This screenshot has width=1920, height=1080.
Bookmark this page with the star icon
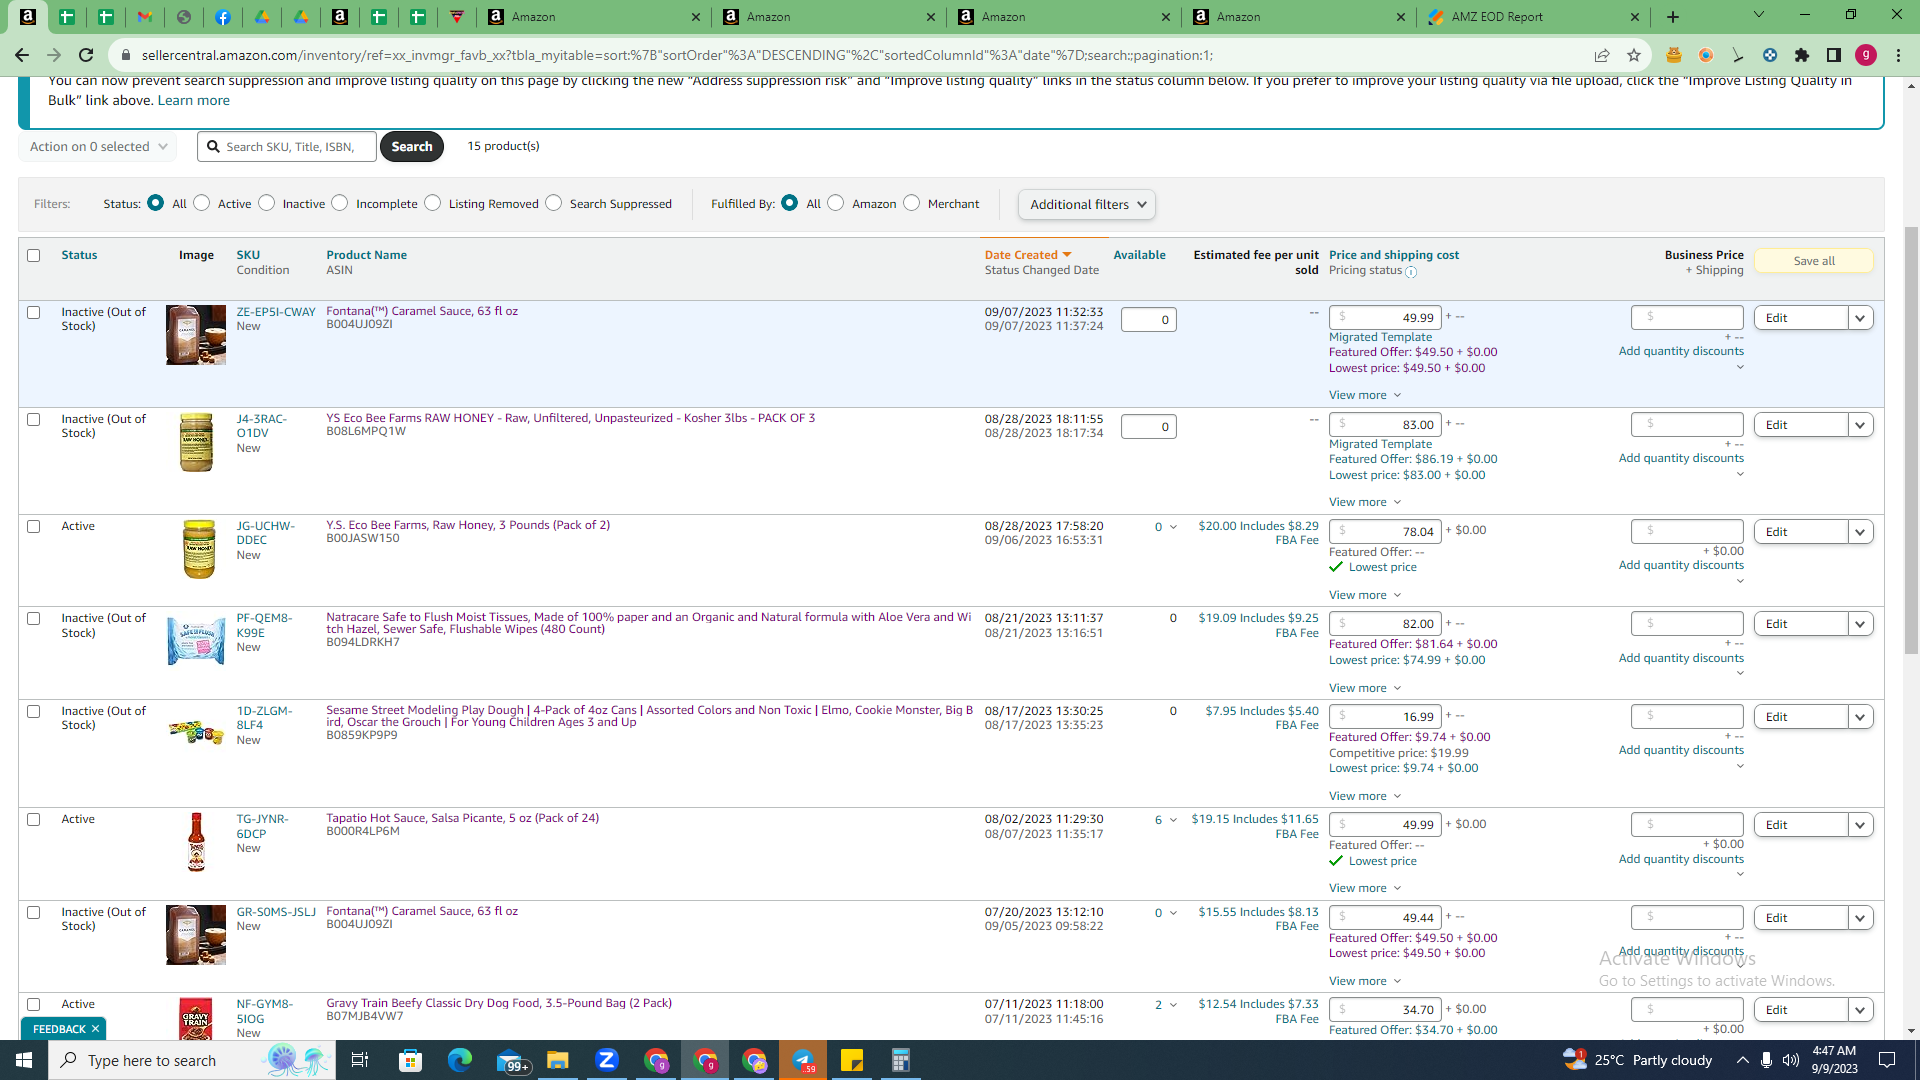click(1634, 55)
